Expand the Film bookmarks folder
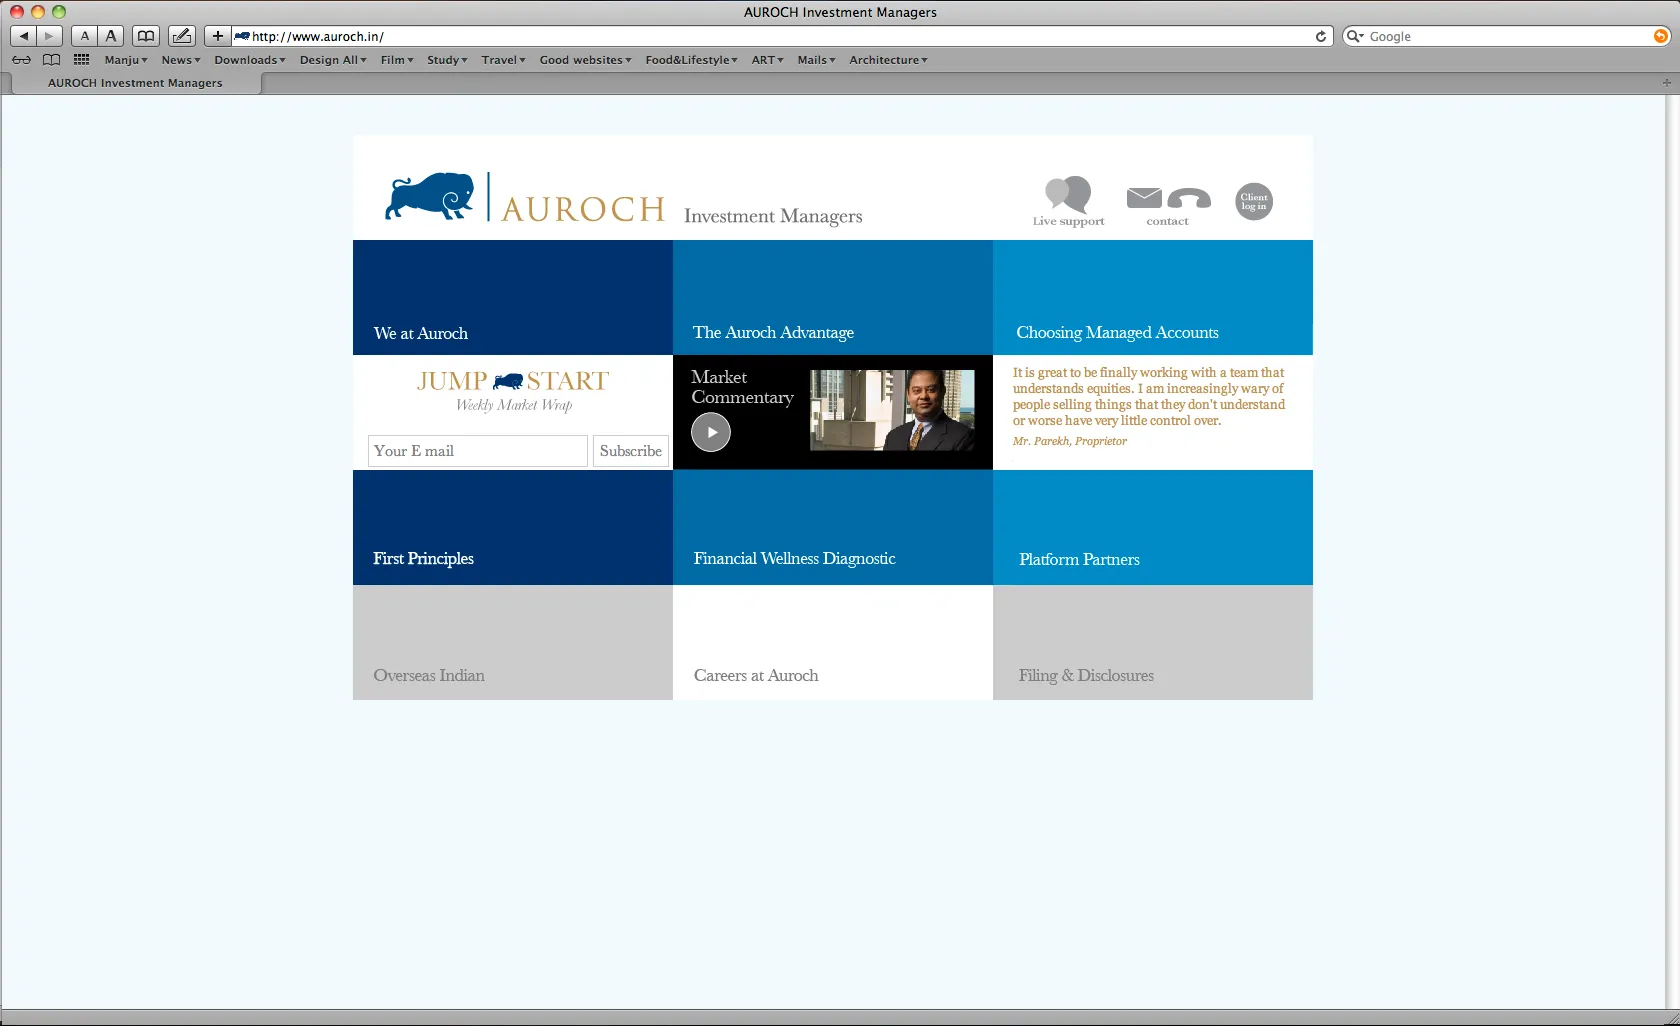1680x1026 pixels. point(397,60)
